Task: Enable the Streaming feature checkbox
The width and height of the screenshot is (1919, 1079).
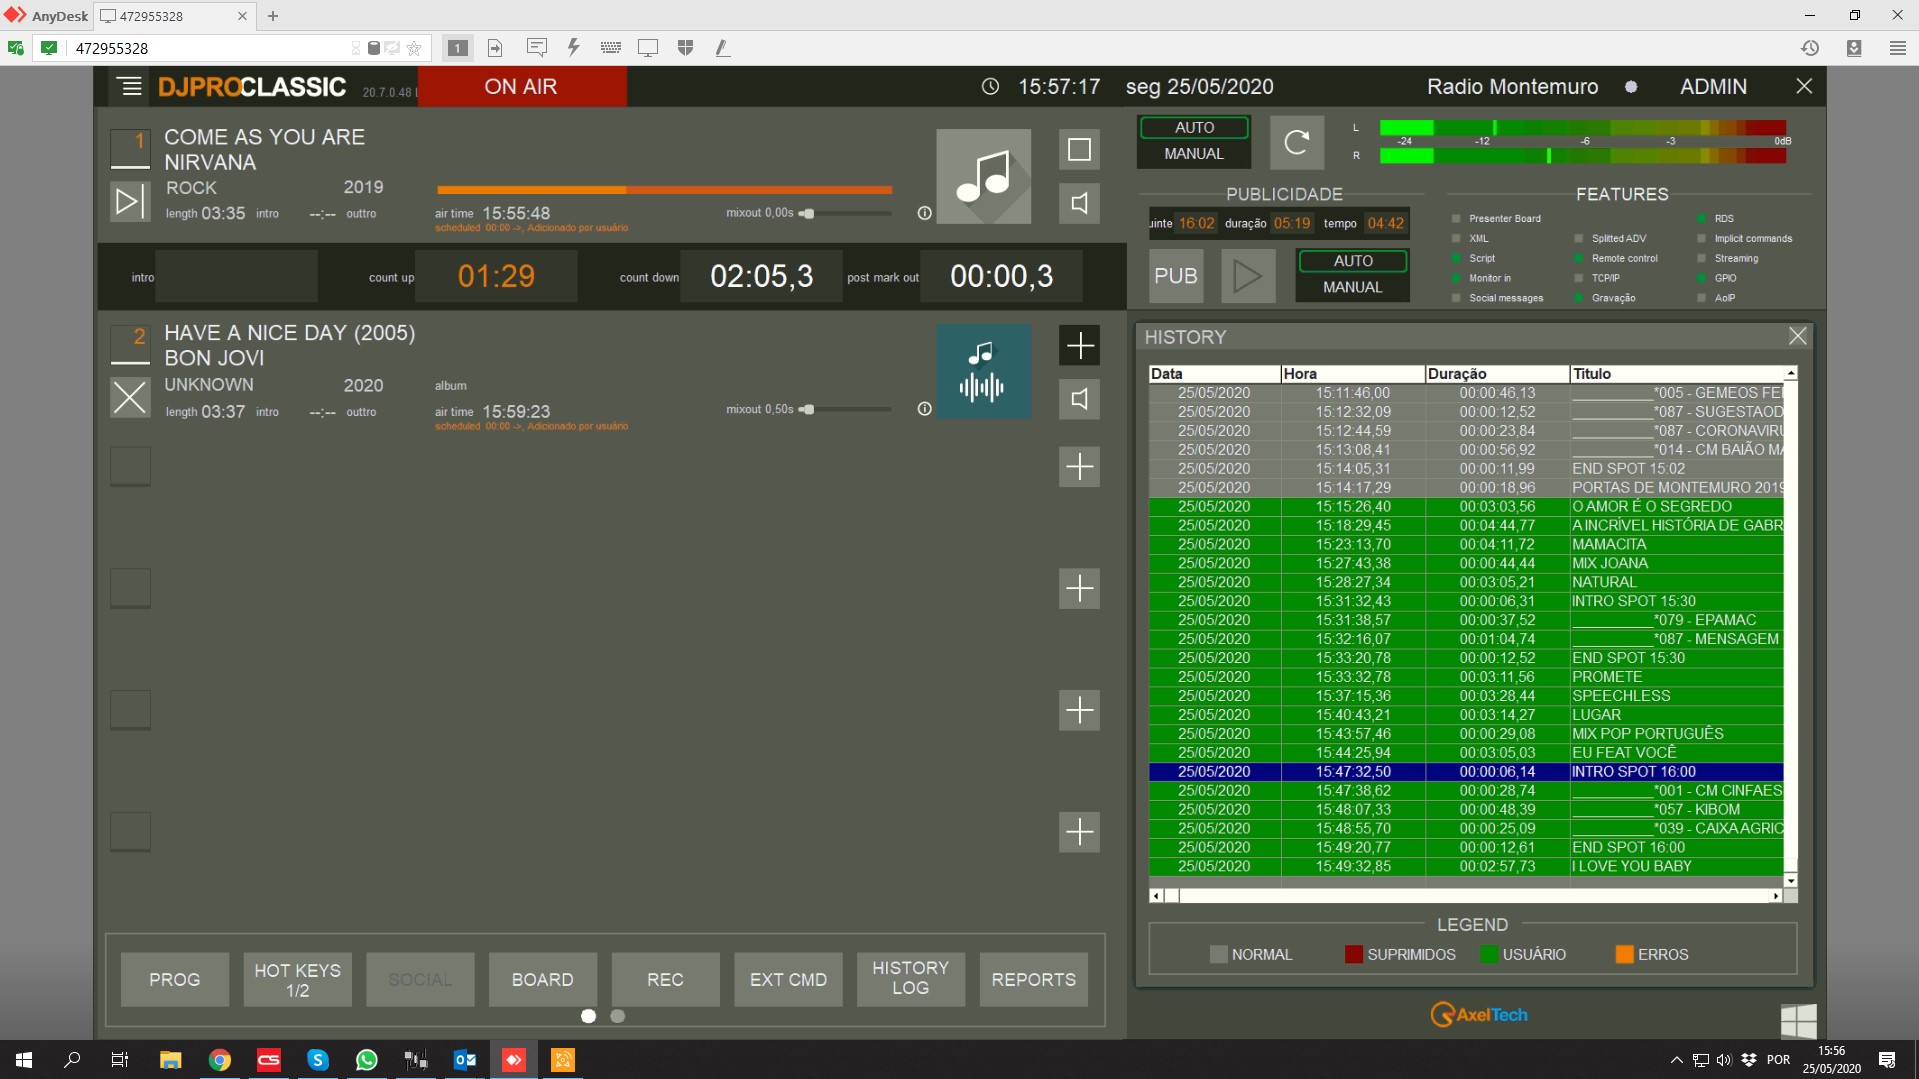Action: (1701, 259)
